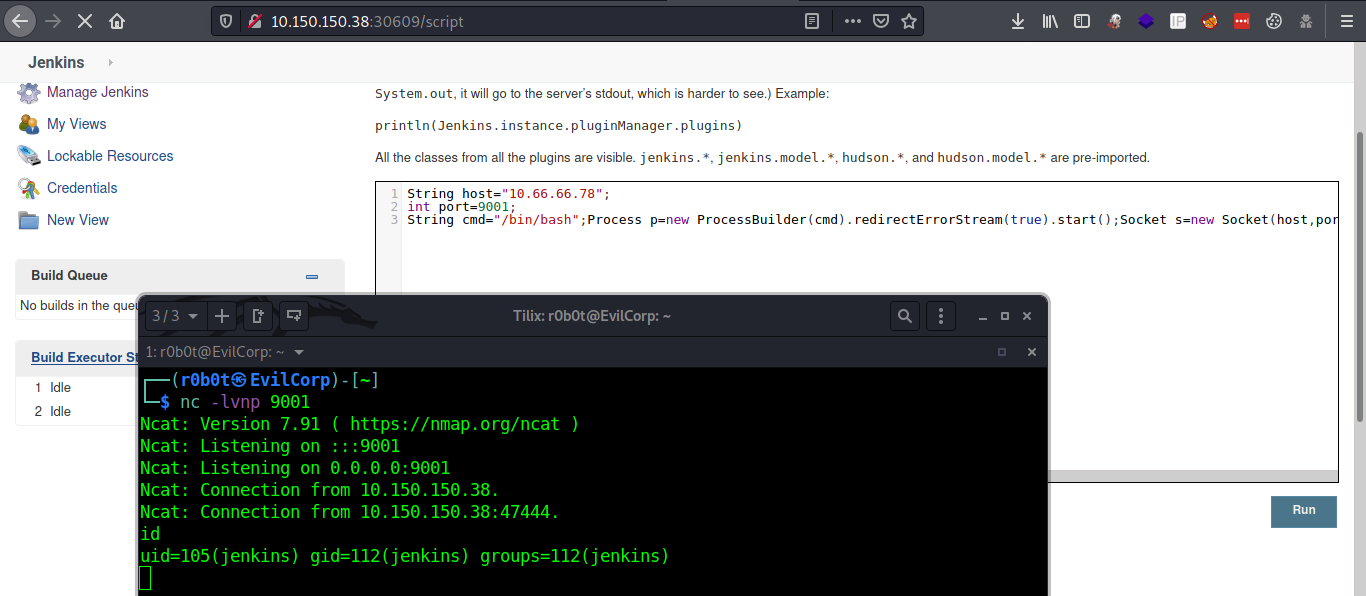Image resolution: width=1366 pixels, height=596 pixels.
Task: Open the Build Executor Status link
Action: (84, 357)
